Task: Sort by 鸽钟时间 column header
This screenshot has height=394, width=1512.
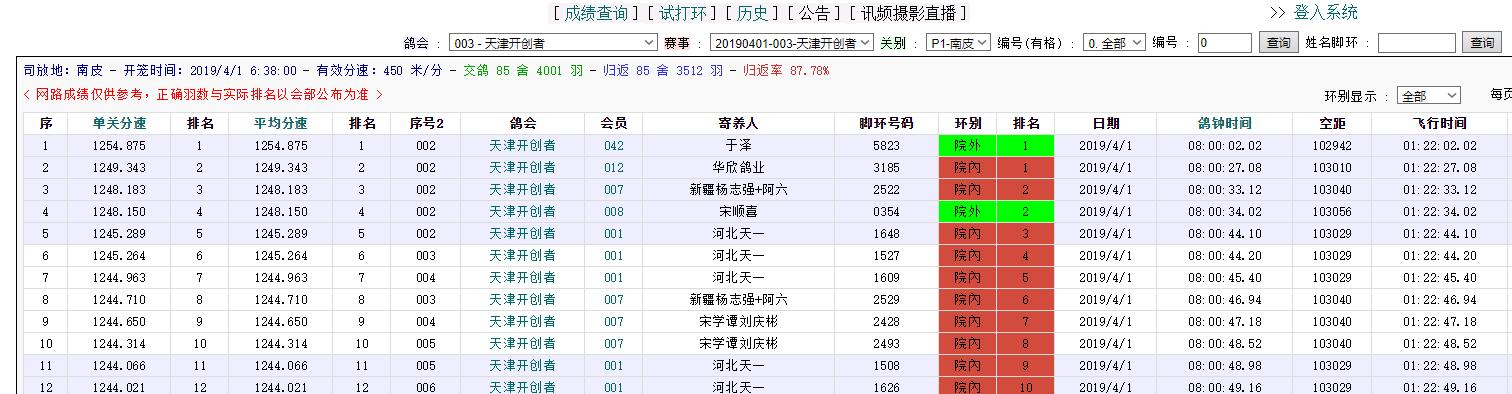Action: (x=1224, y=124)
